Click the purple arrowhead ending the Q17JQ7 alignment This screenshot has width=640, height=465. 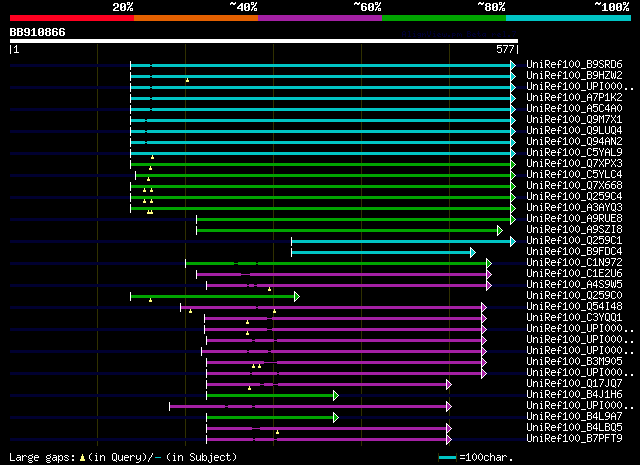(x=449, y=384)
